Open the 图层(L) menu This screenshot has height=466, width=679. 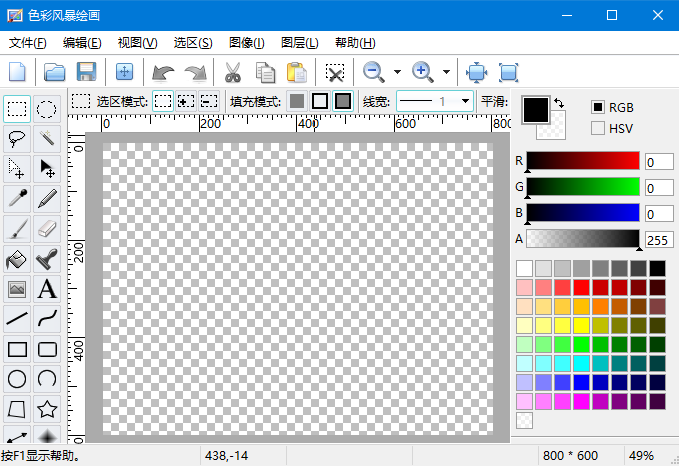pos(299,43)
